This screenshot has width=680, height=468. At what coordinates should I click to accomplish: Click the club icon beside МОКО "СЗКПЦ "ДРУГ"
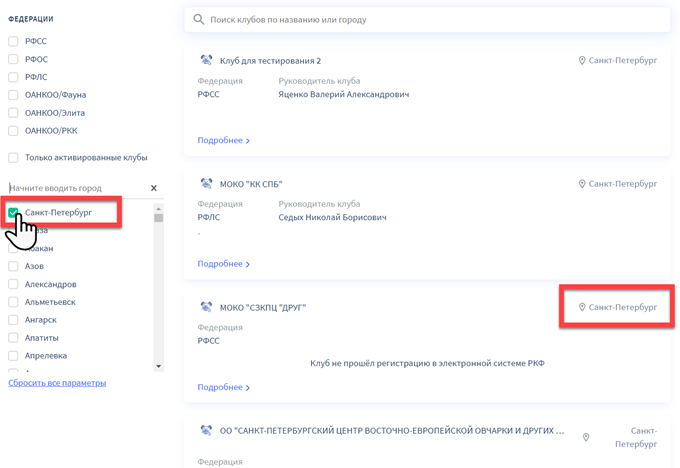[206, 307]
